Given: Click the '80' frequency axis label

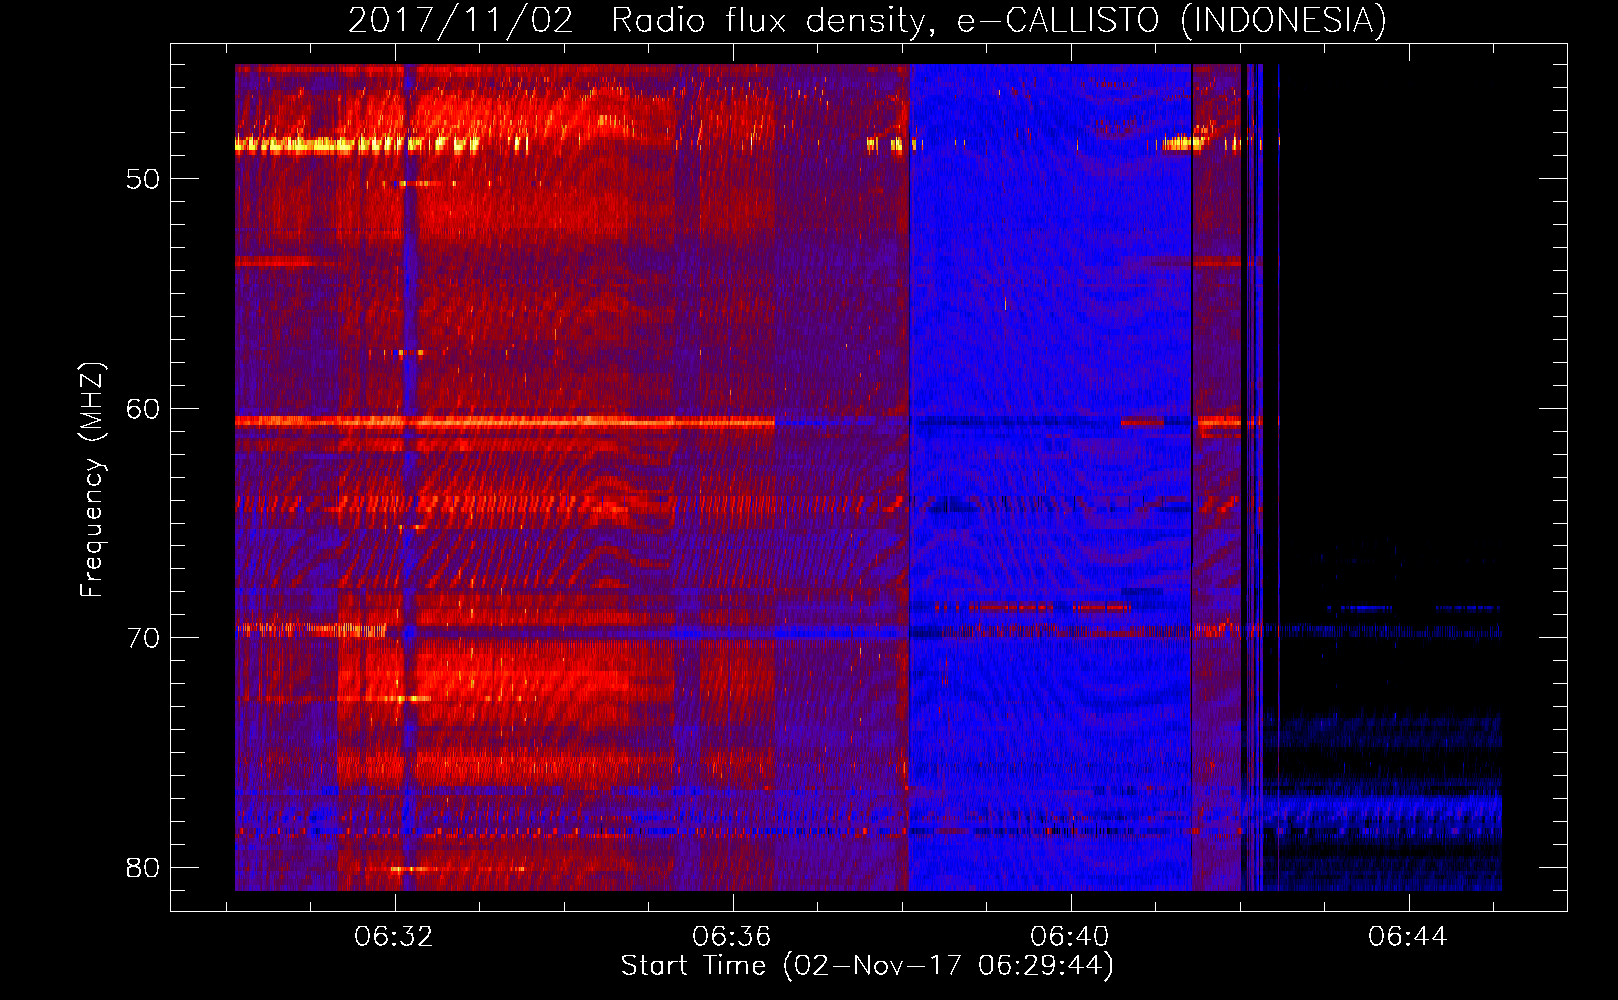Looking at the screenshot, I should [143, 867].
